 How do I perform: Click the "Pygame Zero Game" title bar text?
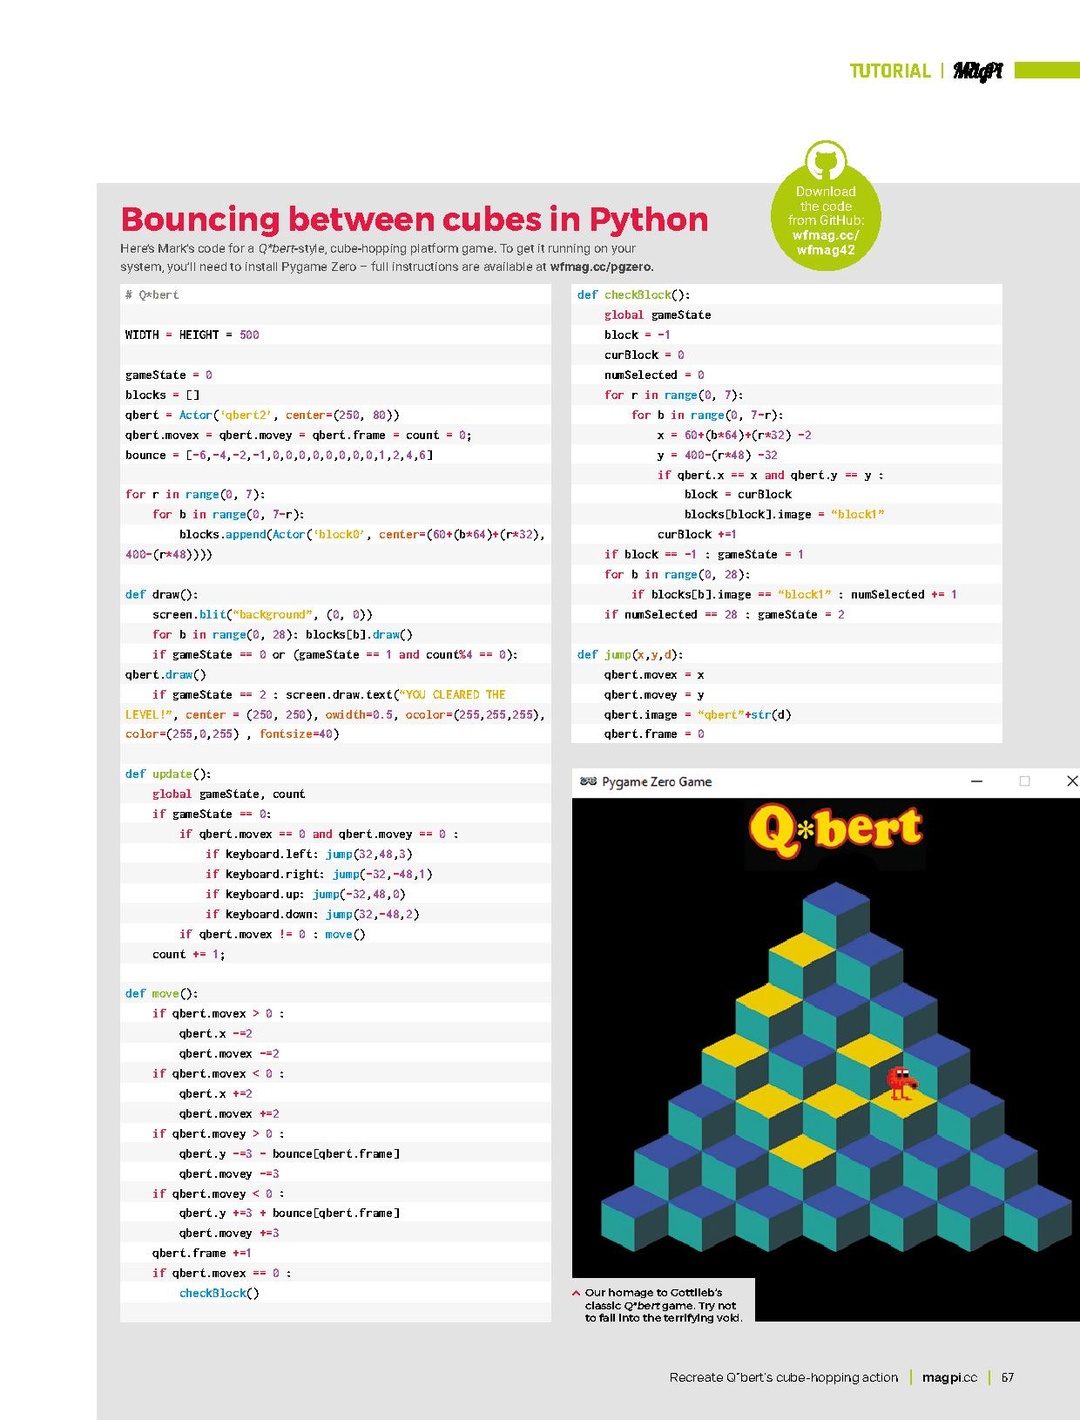pos(657,782)
